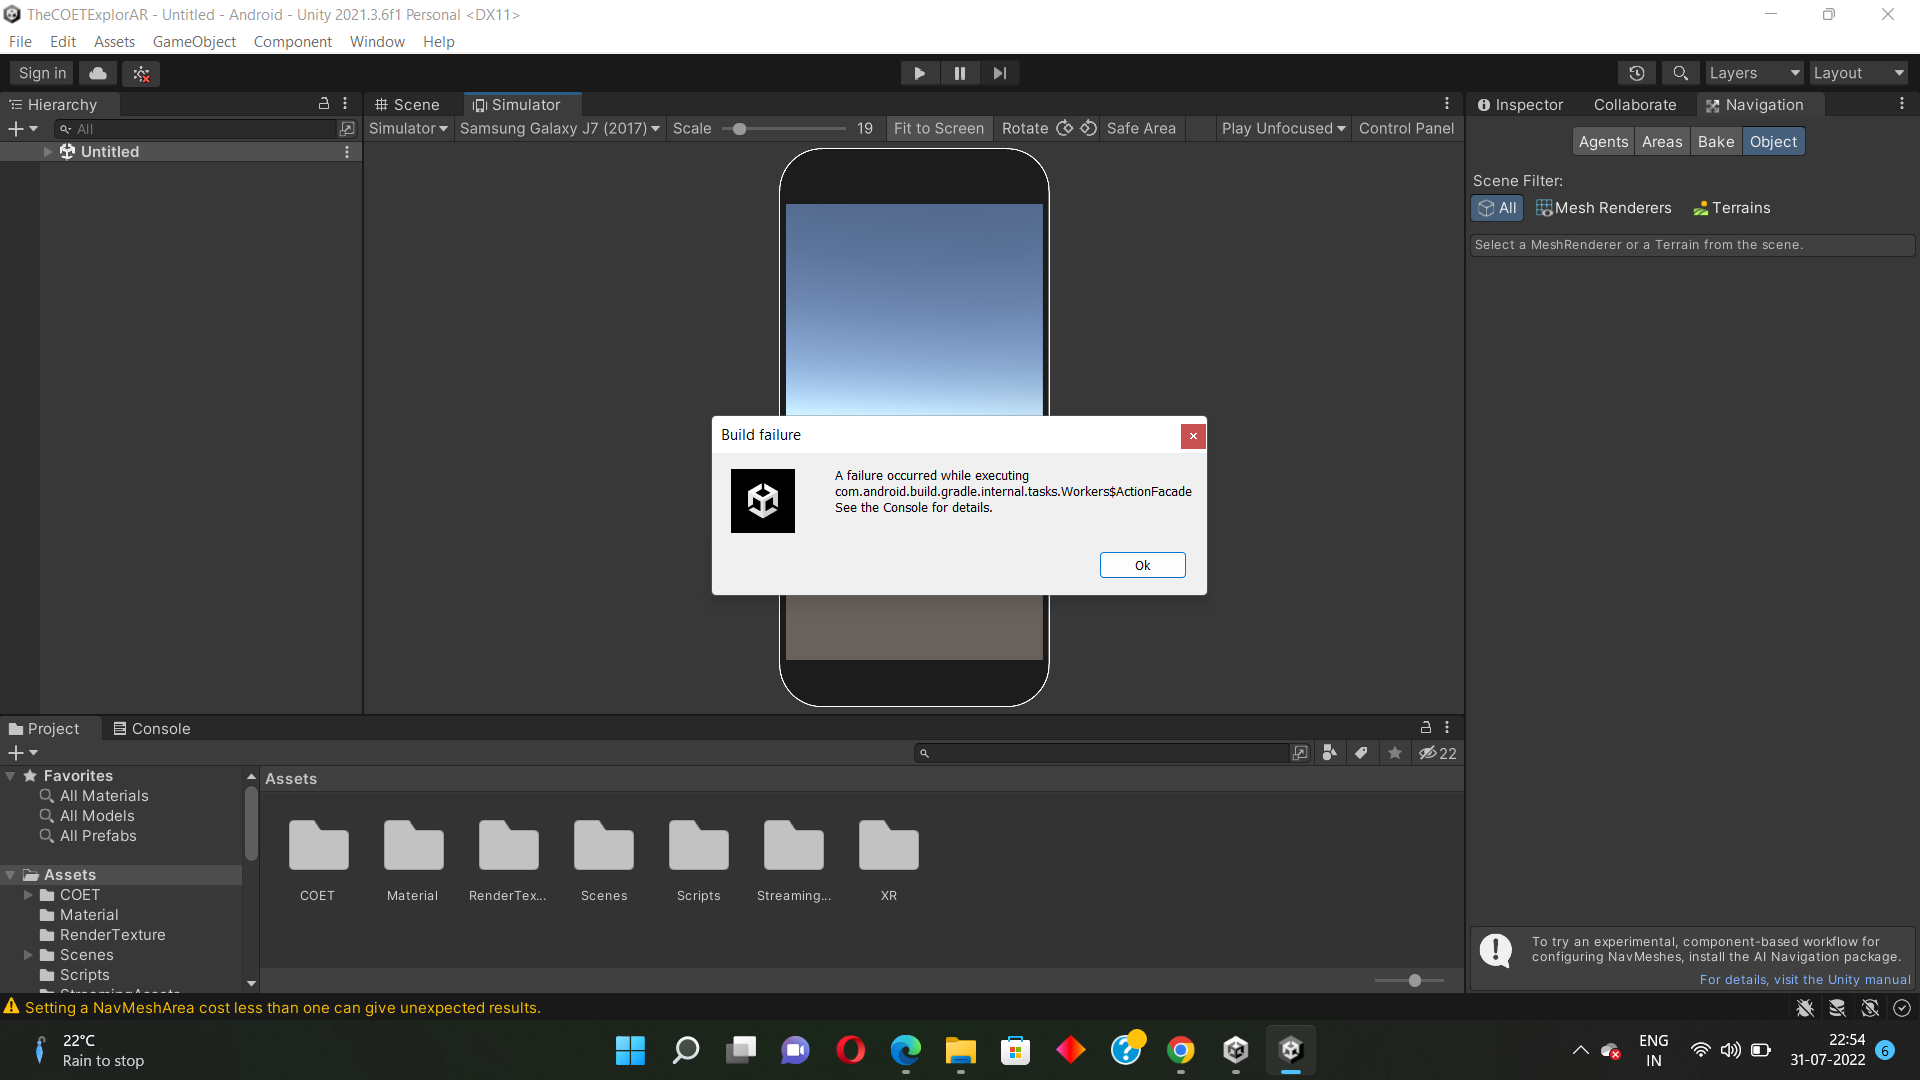Image resolution: width=1920 pixels, height=1080 pixels.
Task: Toggle the Hierarchy panel lock
Action: [x=323, y=104]
